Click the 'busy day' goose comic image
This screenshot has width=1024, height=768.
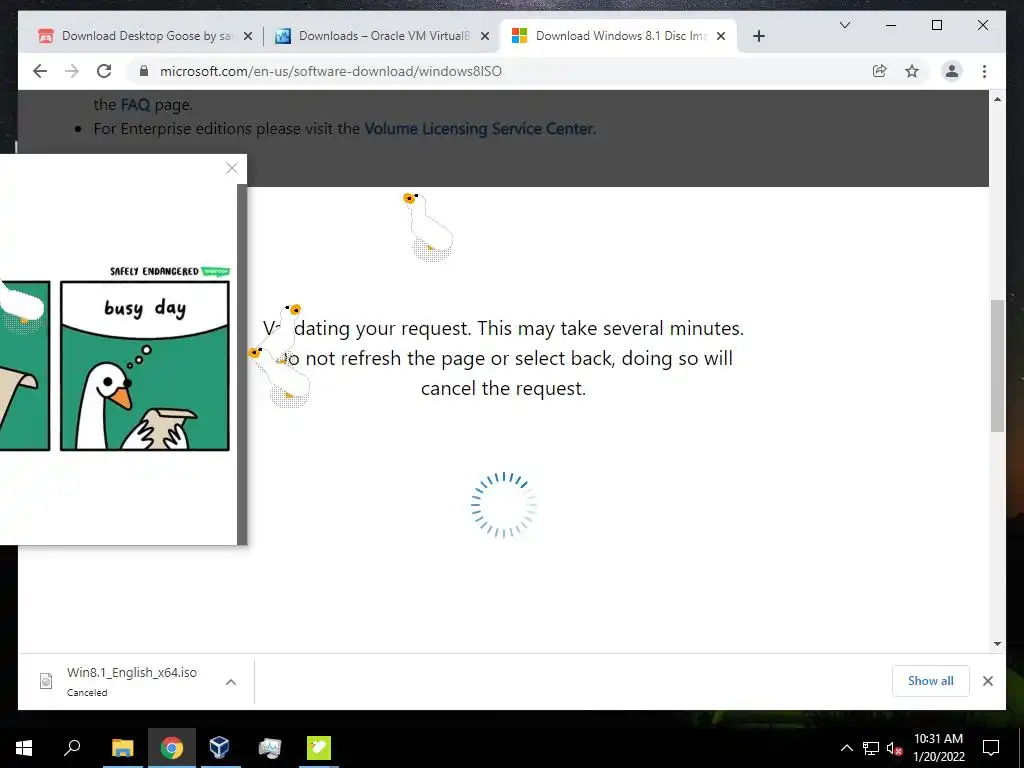pyautogui.click(x=144, y=366)
